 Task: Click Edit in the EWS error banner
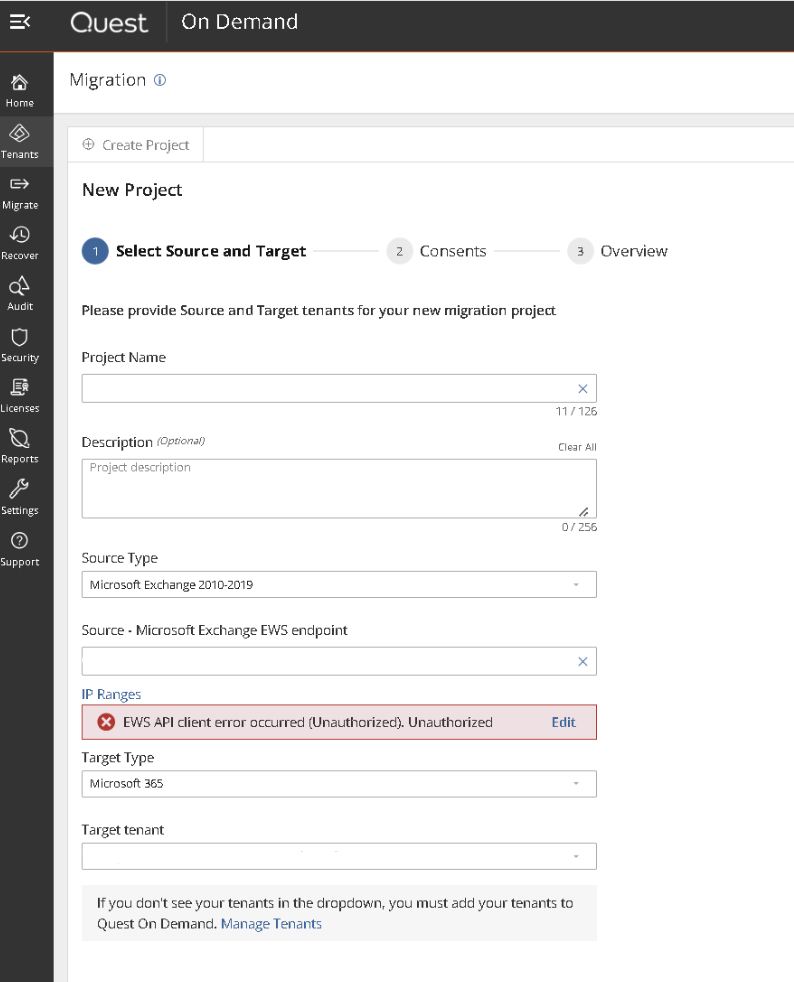point(563,722)
